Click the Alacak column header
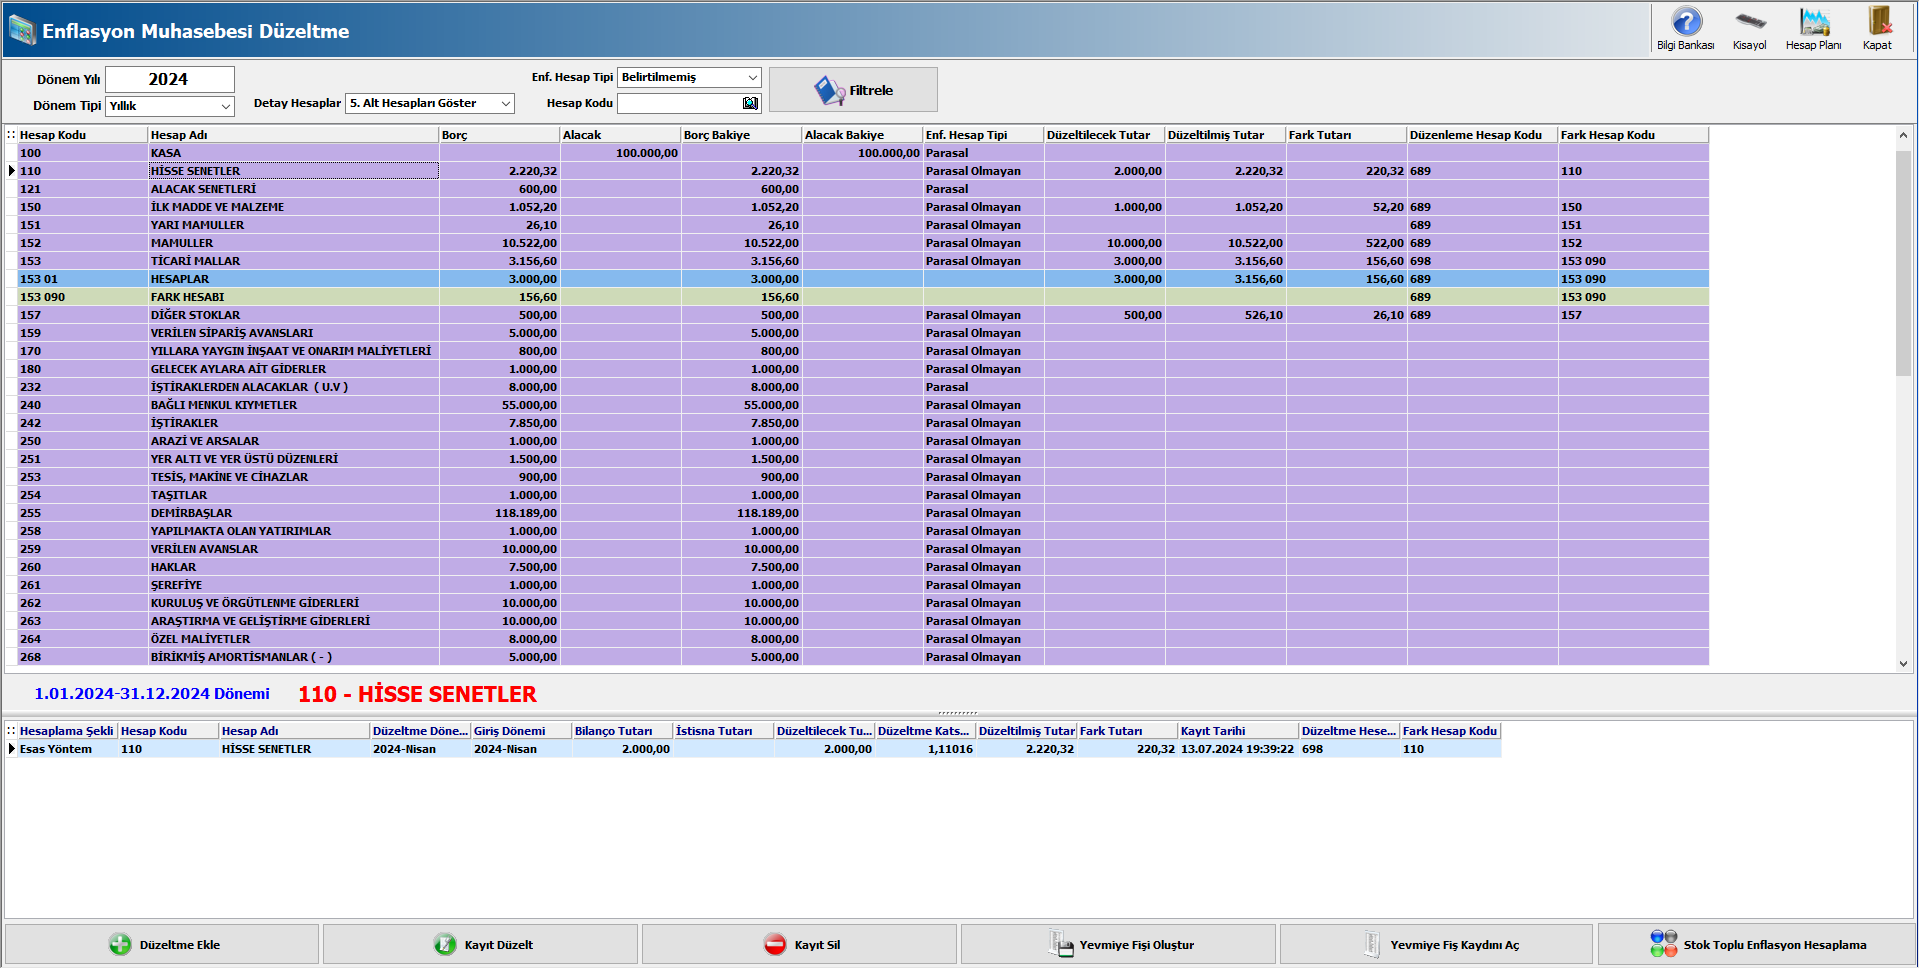 (x=620, y=135)
